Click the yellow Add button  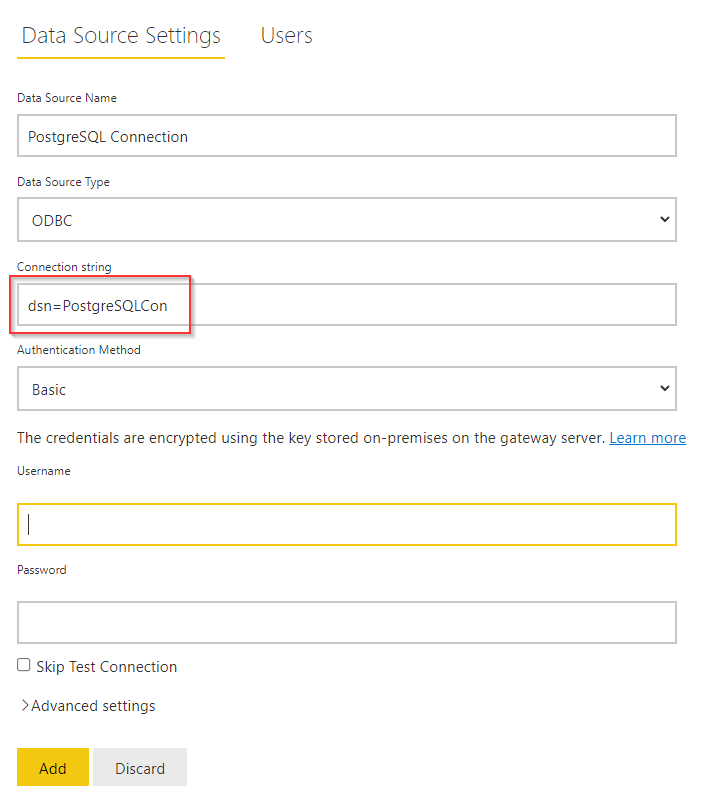[53, 767]
